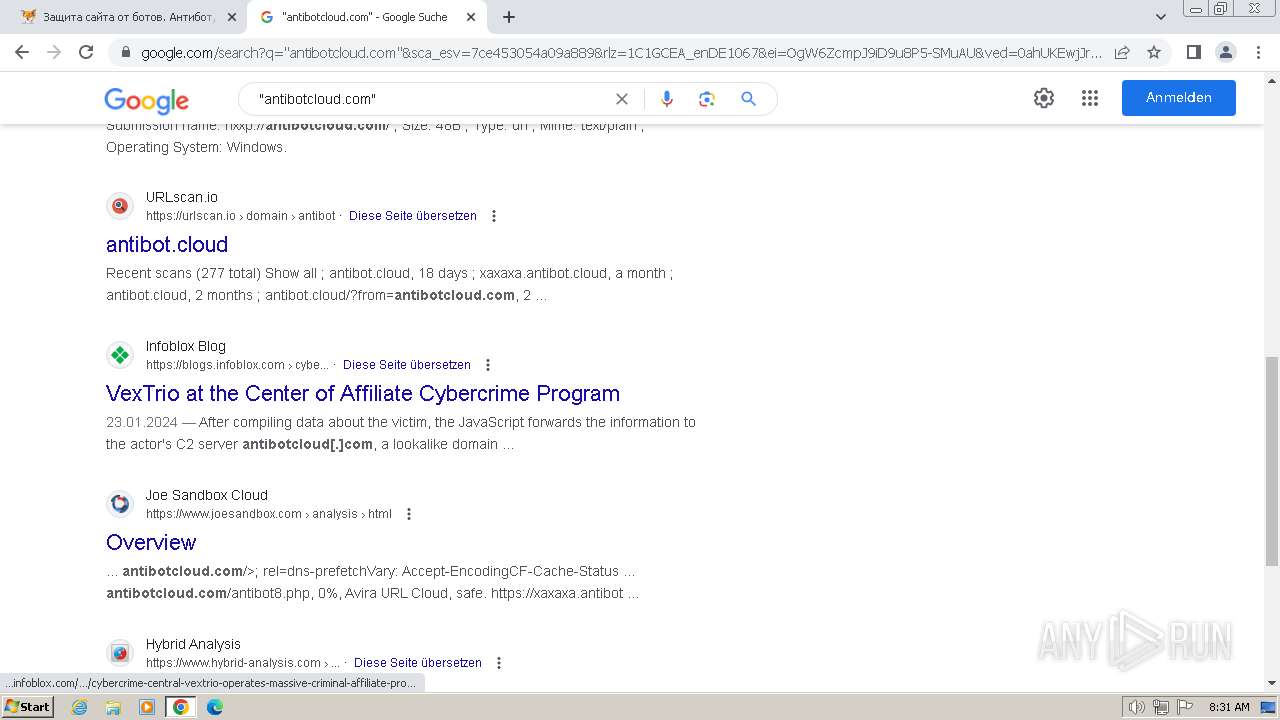Reload the current page
The height and width of the screenshot is (720, 1280).
pos(86,52)
